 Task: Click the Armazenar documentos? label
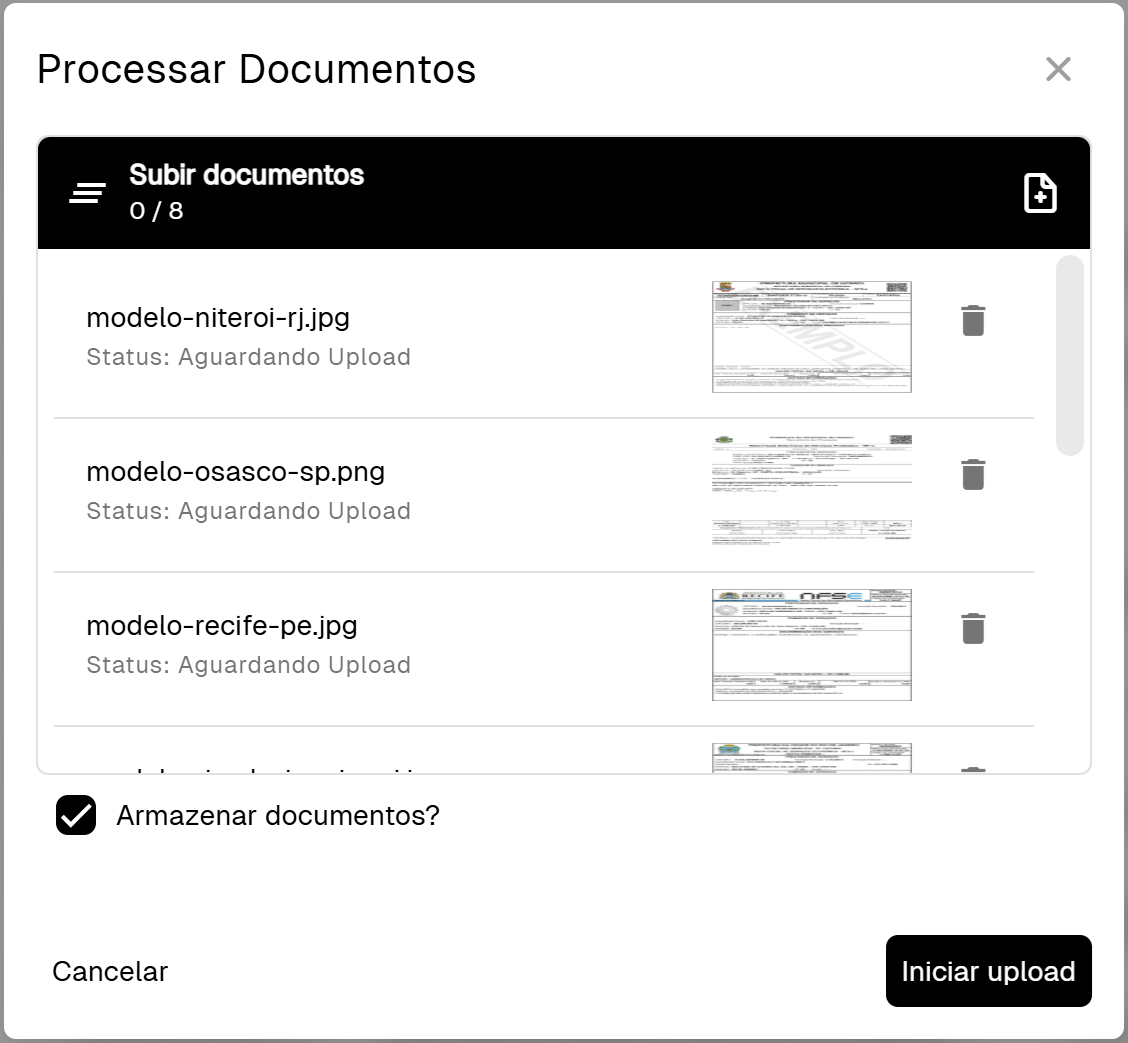click(x=278, y=815)
